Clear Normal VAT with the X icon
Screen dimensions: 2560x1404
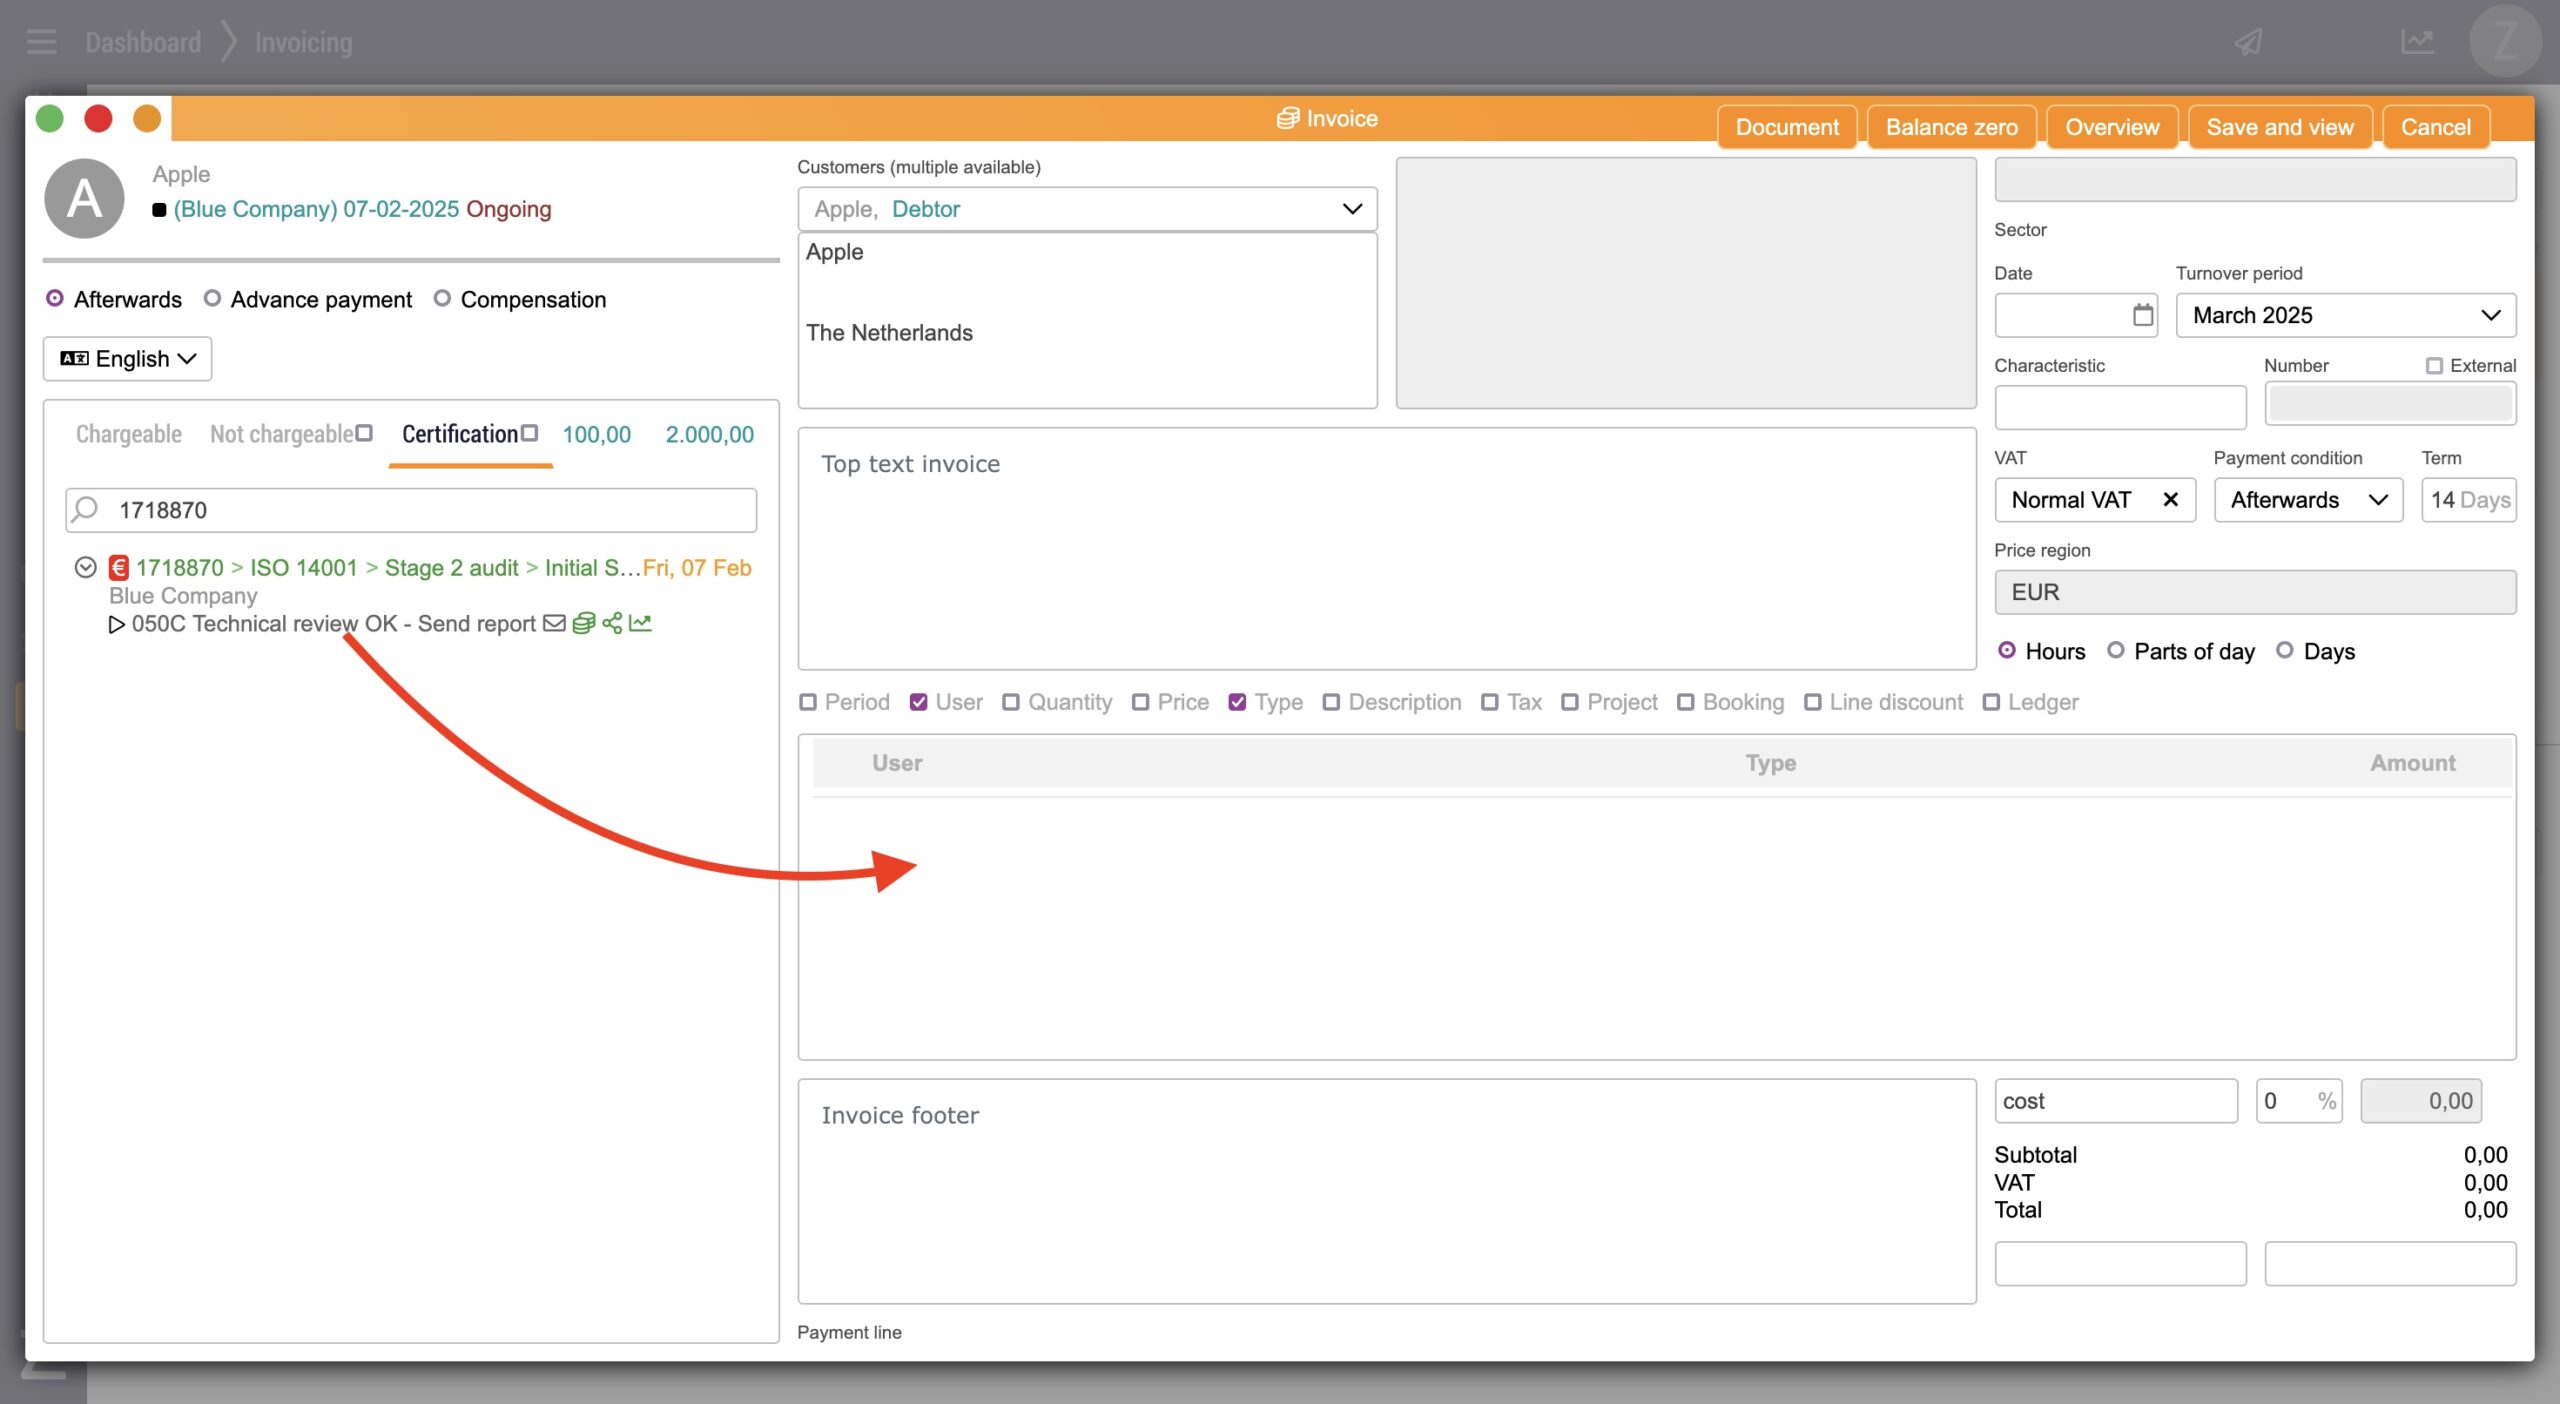tap(2170, 500)
